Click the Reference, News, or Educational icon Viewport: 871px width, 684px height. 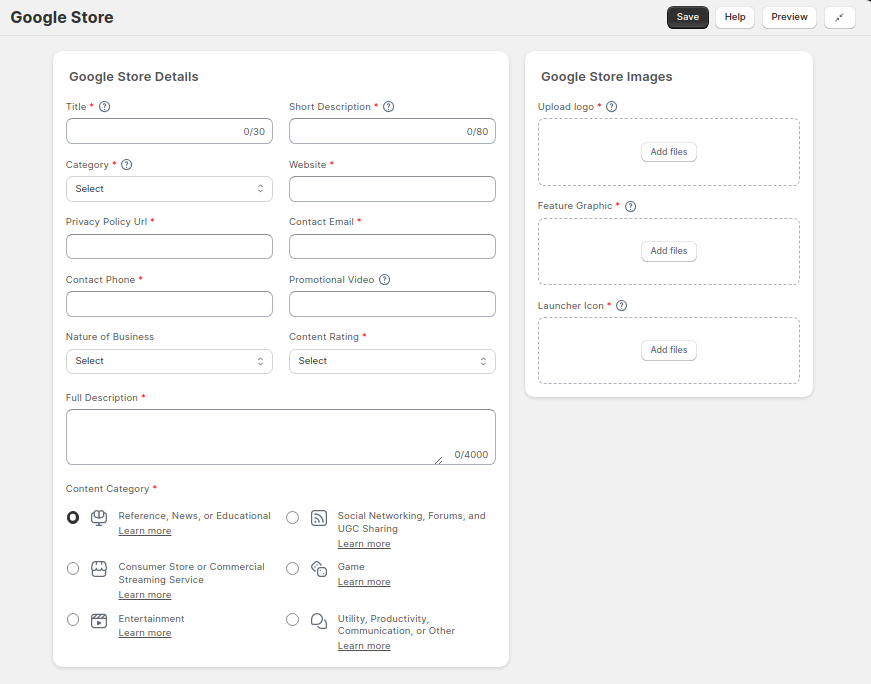click(x=99, y=518)
